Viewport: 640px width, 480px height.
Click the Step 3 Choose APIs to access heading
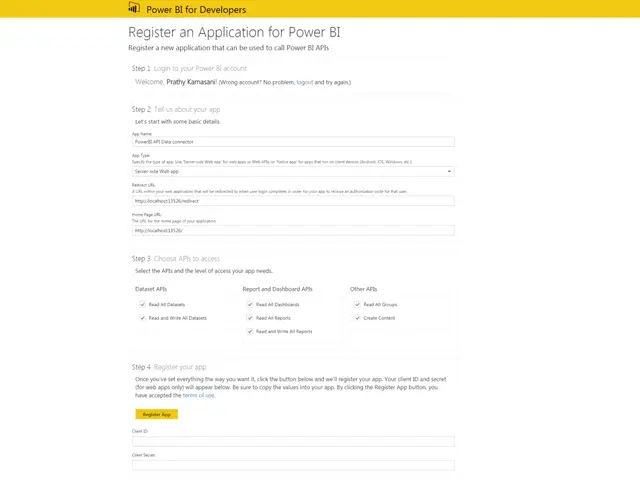coord(176,259)
